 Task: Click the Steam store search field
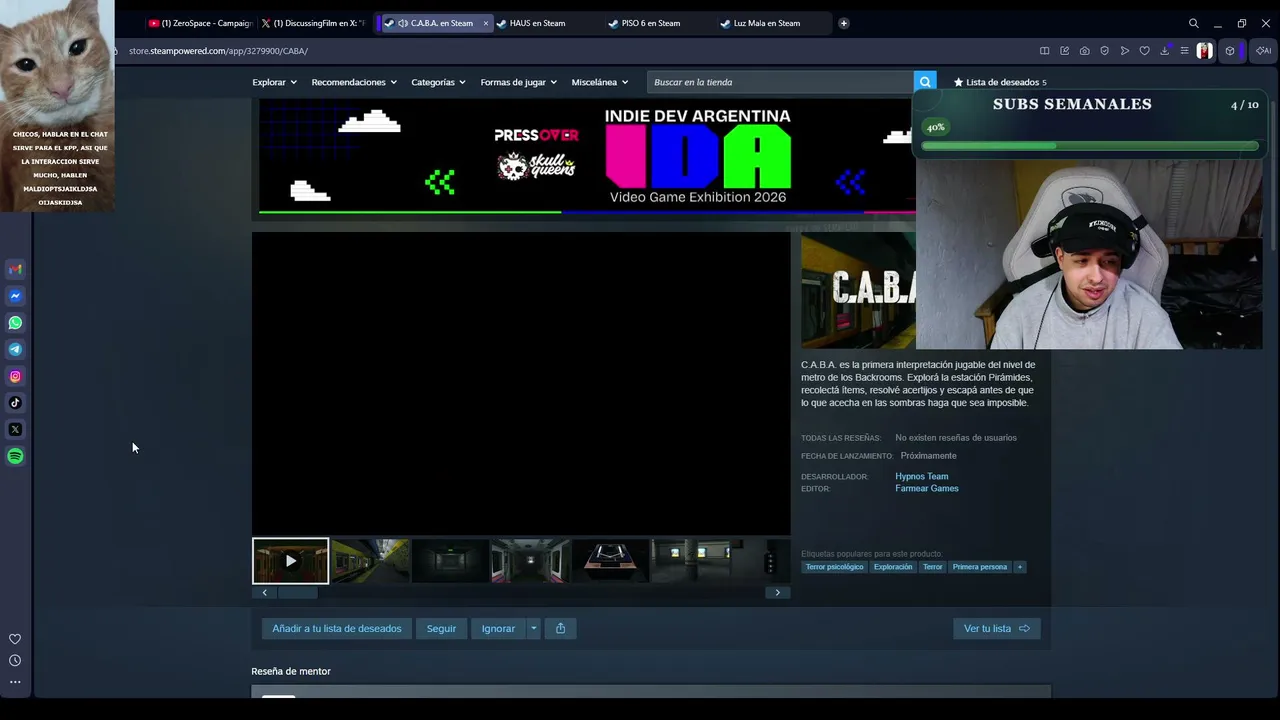[780, 82]
